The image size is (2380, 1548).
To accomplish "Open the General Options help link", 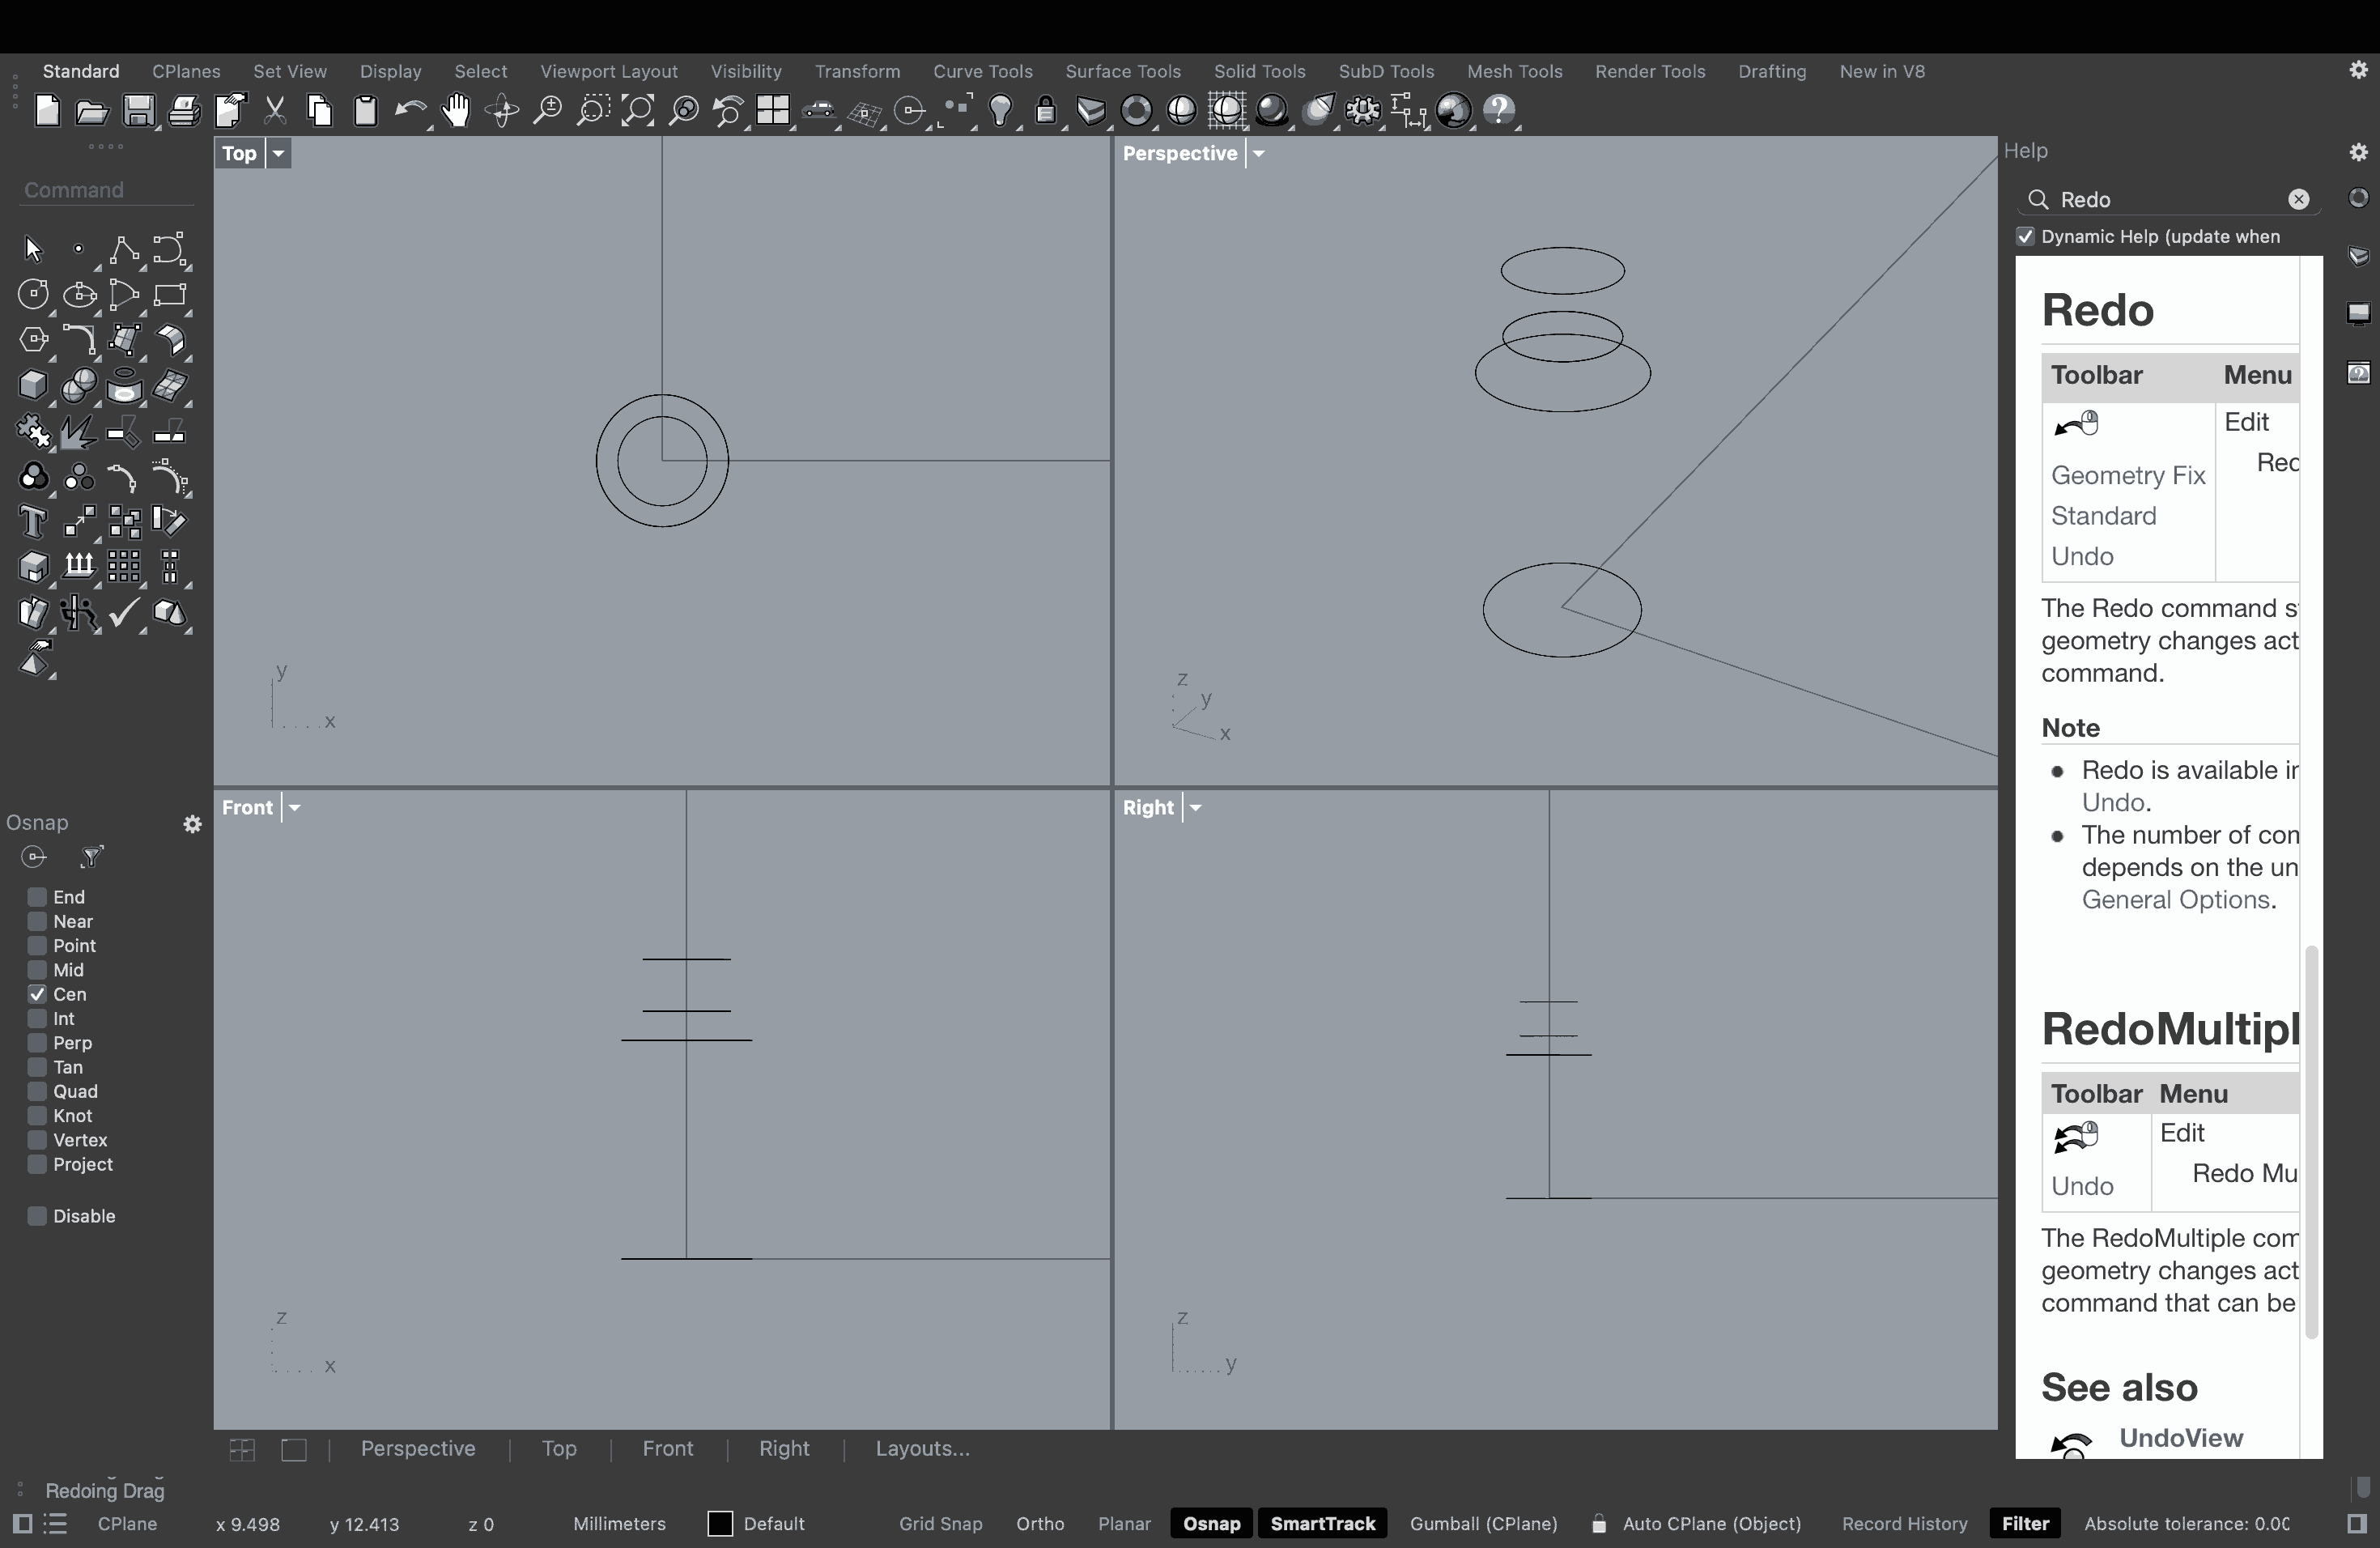I will coord(2177,900).
